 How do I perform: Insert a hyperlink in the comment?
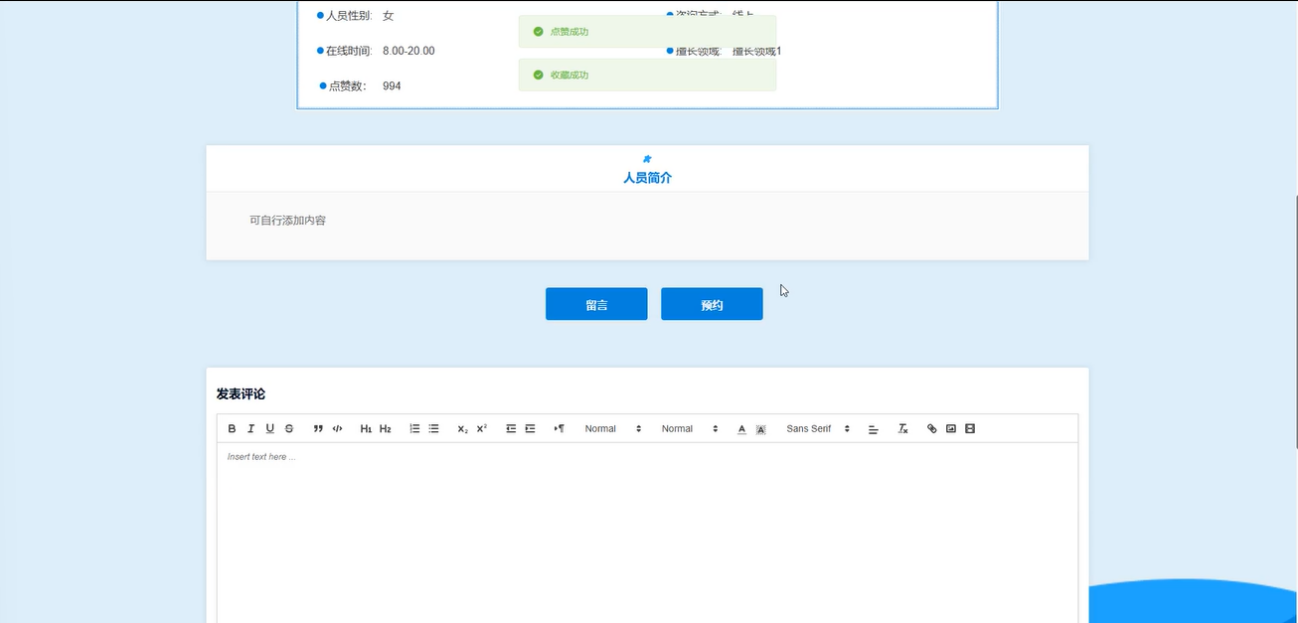point(932,429)
